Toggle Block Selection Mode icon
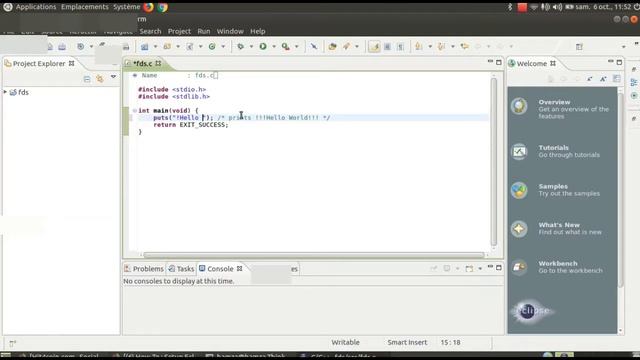This screenshot has width=640, height=360. point(387,47)
